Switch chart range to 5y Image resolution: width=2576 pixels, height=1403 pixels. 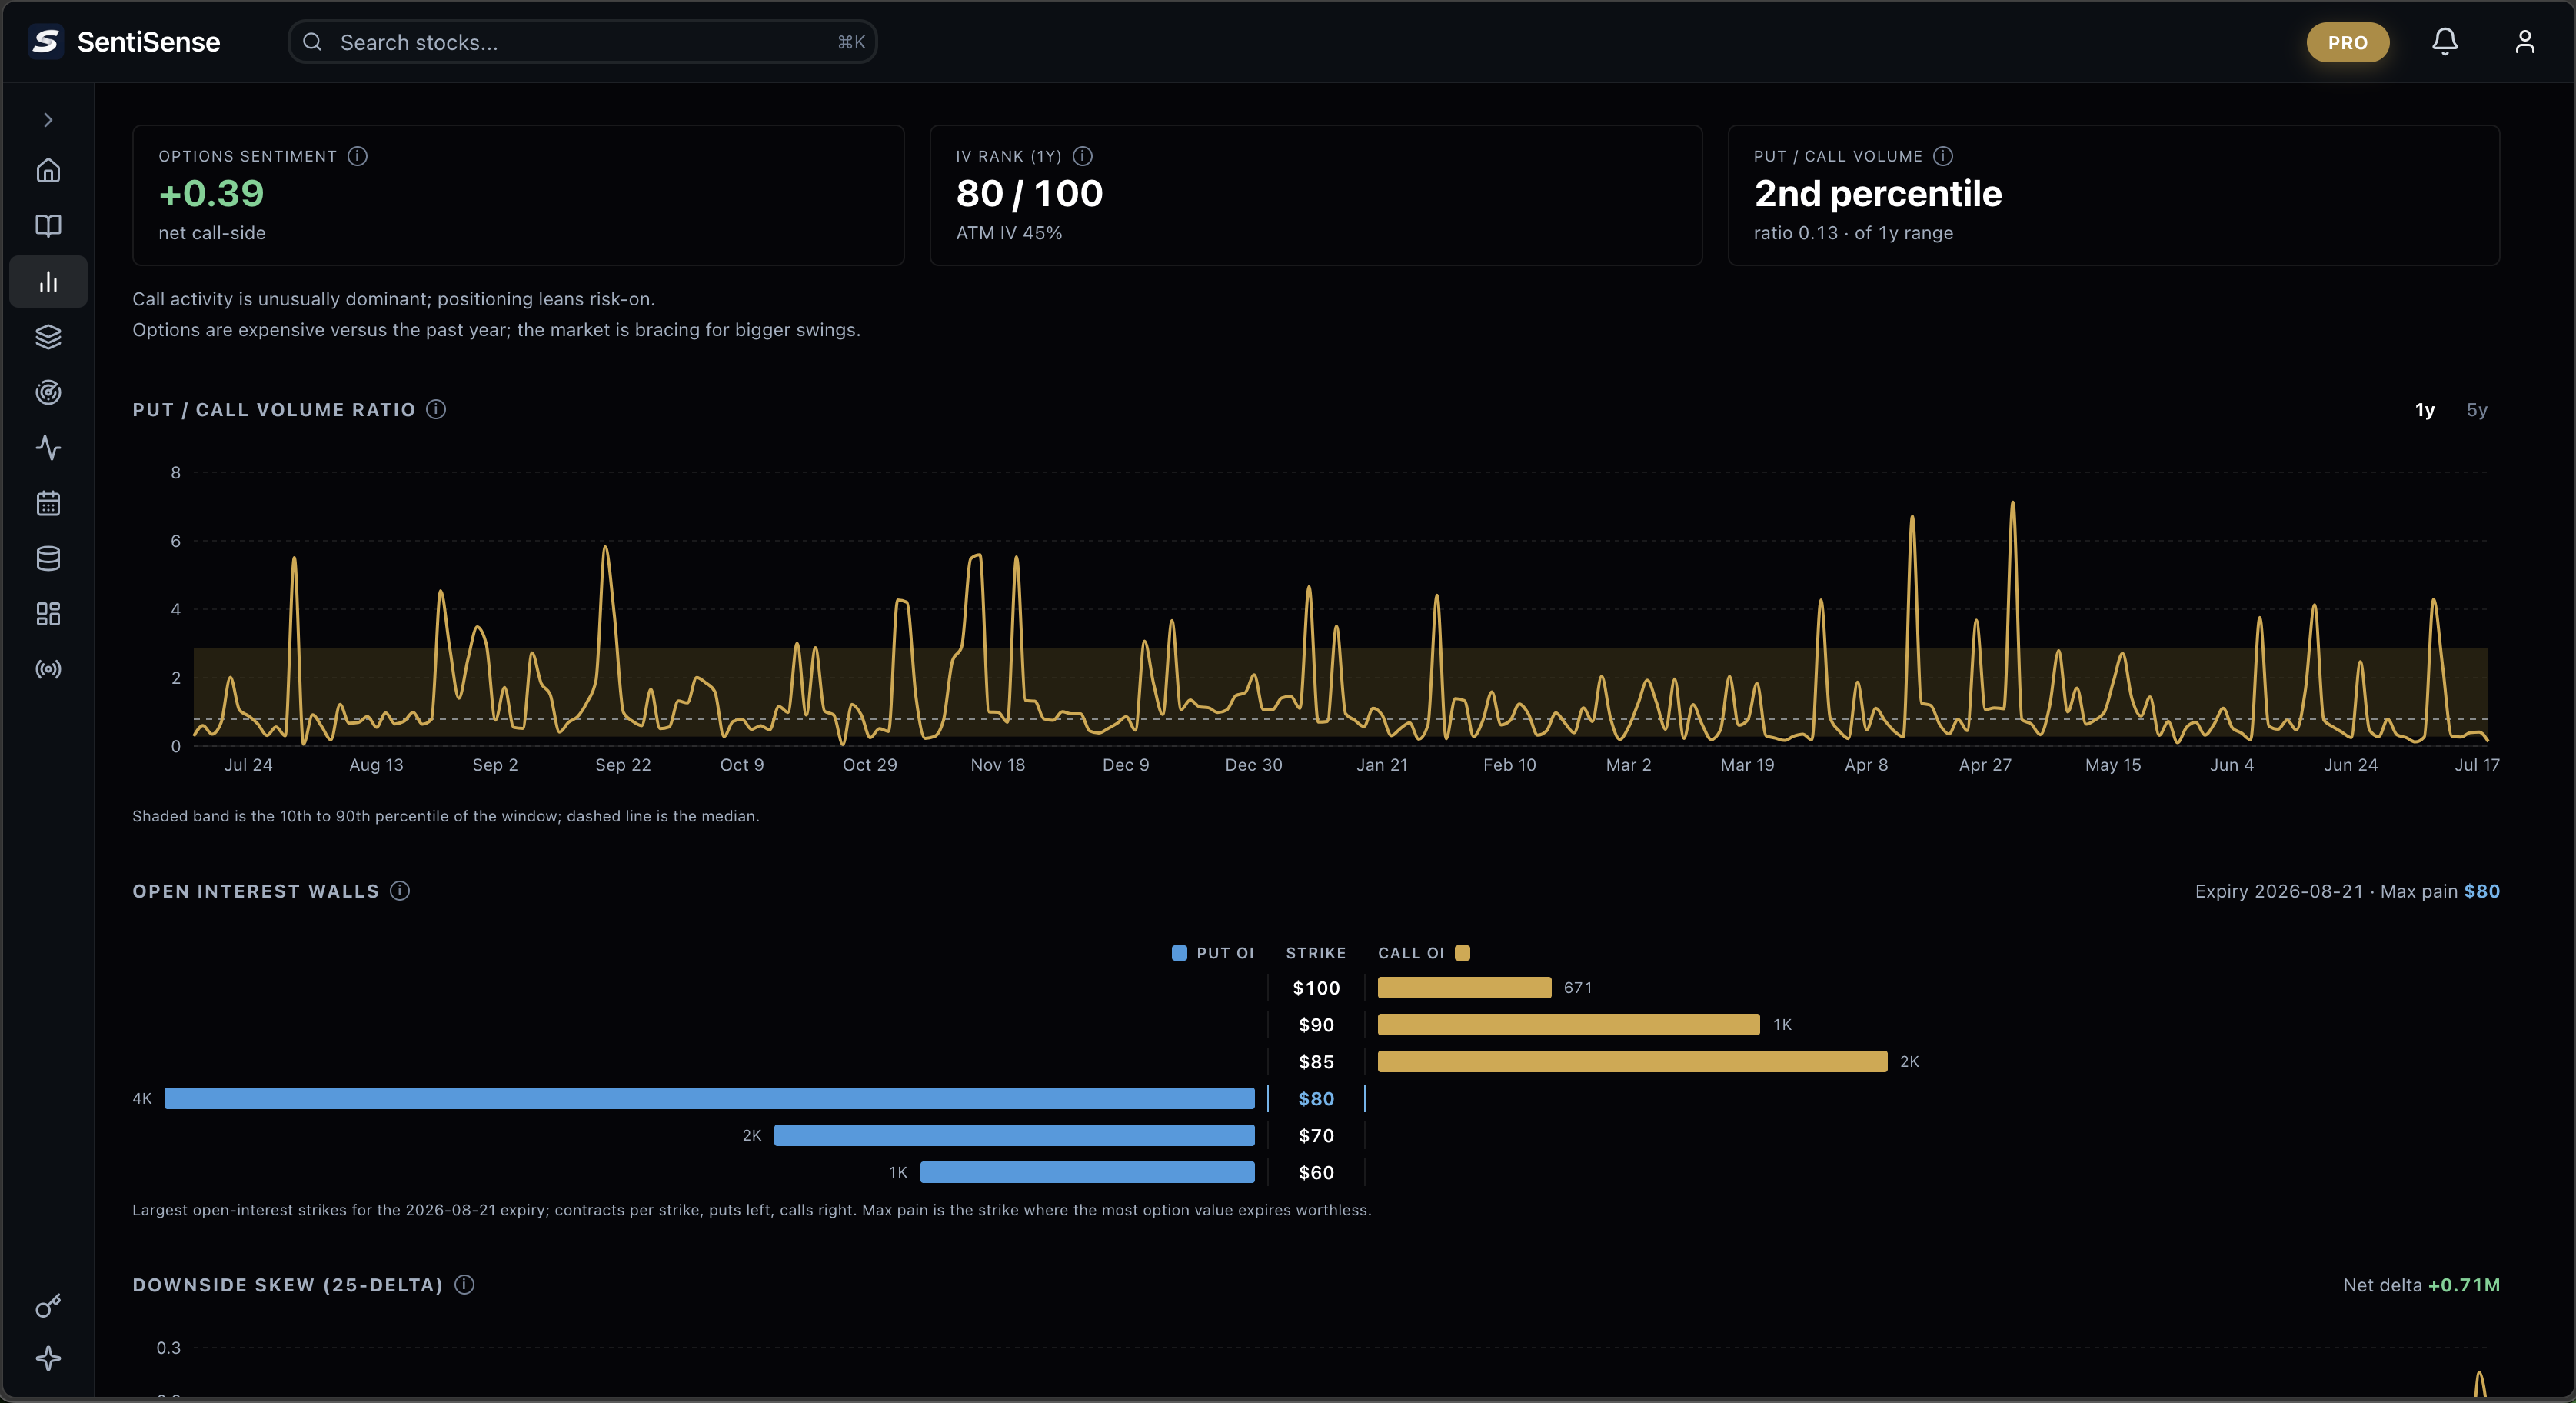click(x=2477, y=410)
